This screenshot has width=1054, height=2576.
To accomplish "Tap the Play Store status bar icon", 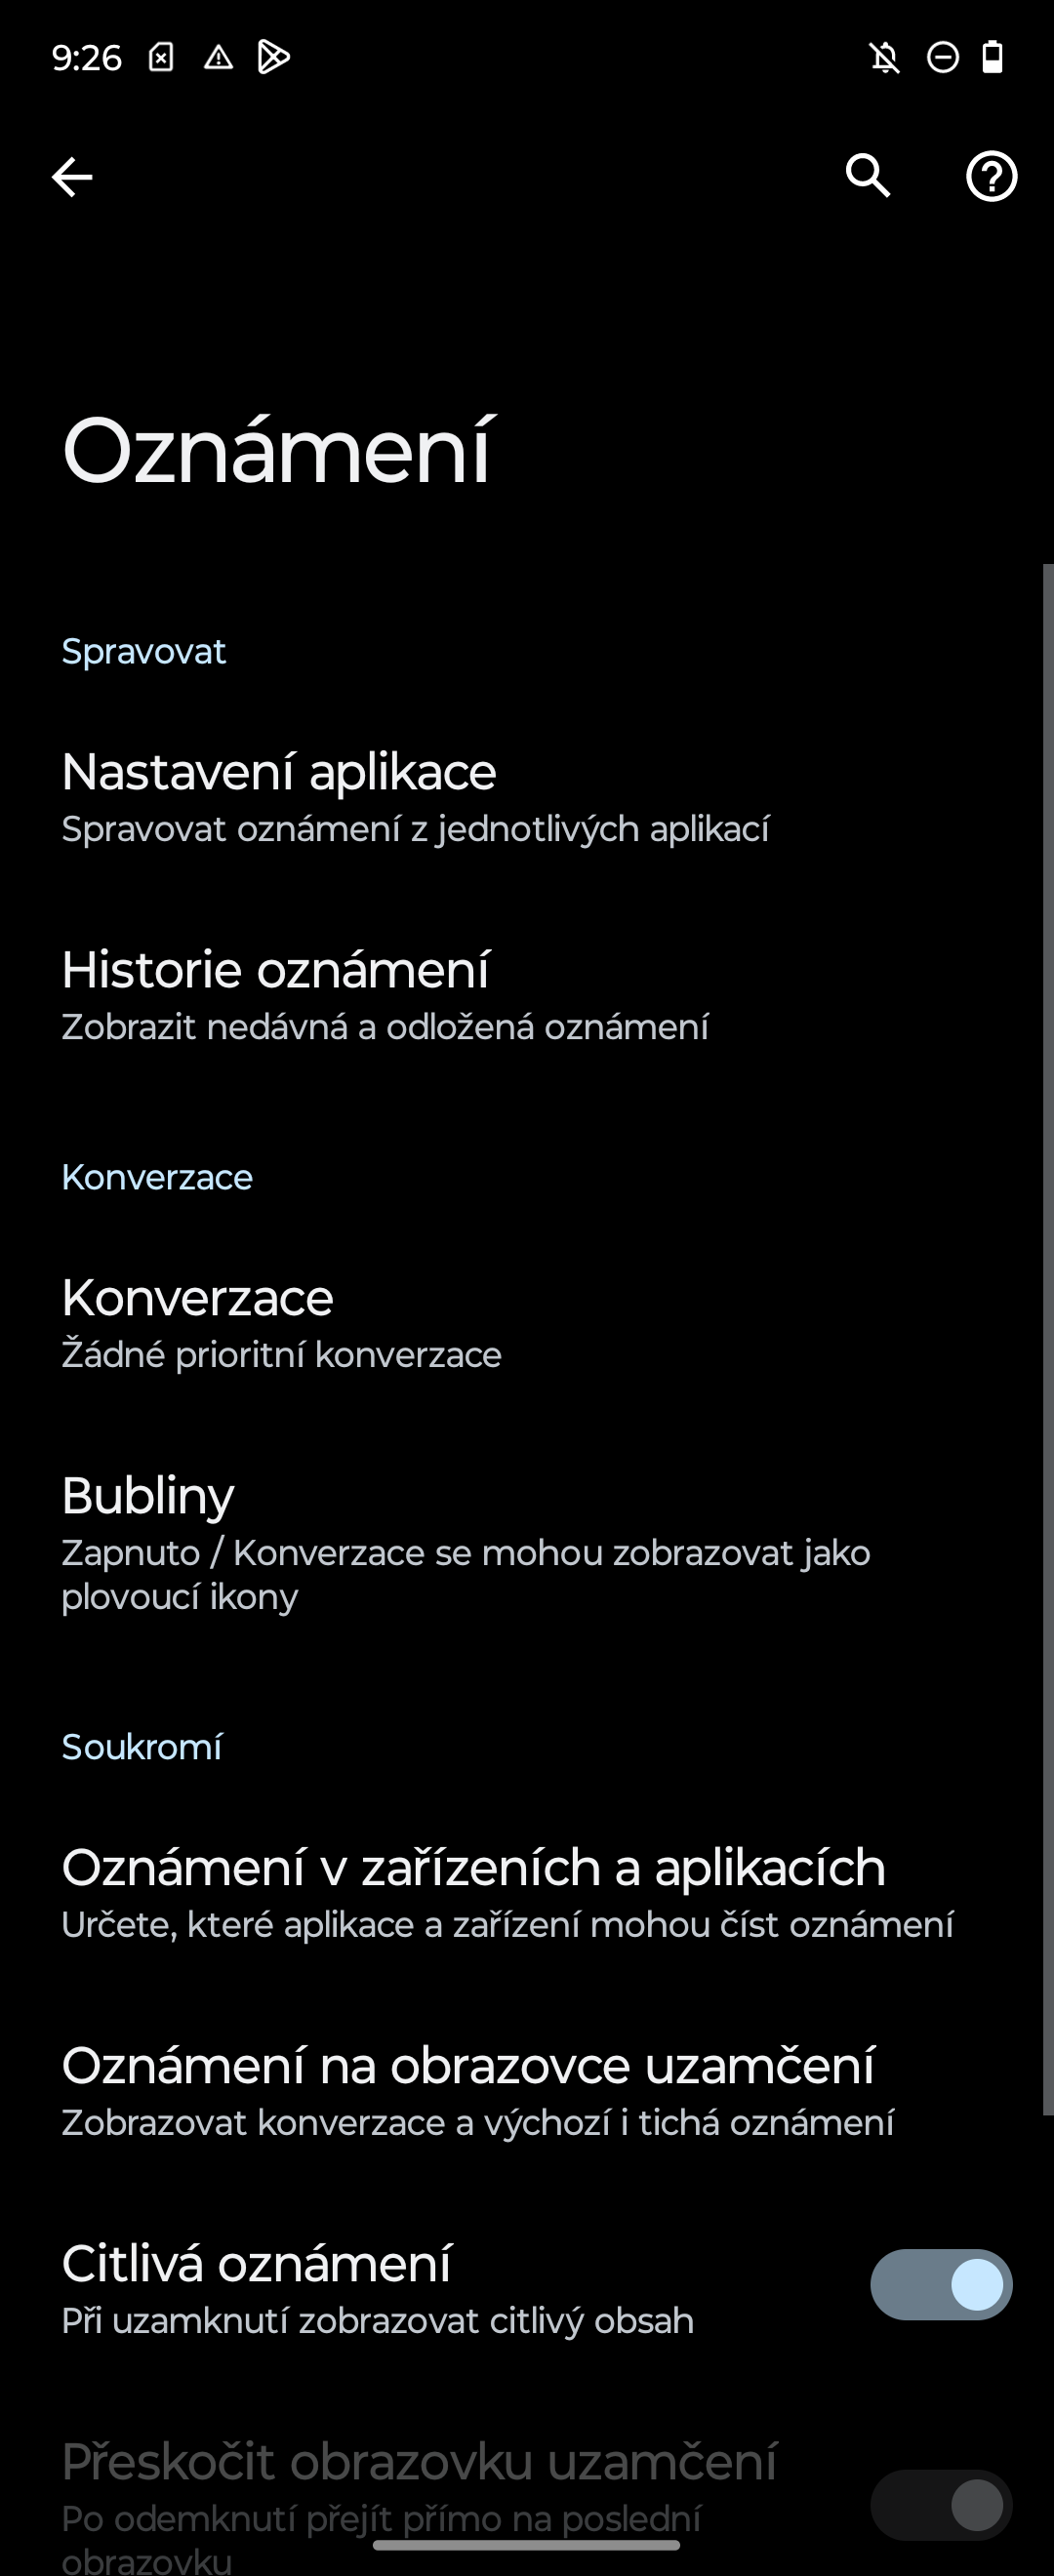I will point(273,58).
